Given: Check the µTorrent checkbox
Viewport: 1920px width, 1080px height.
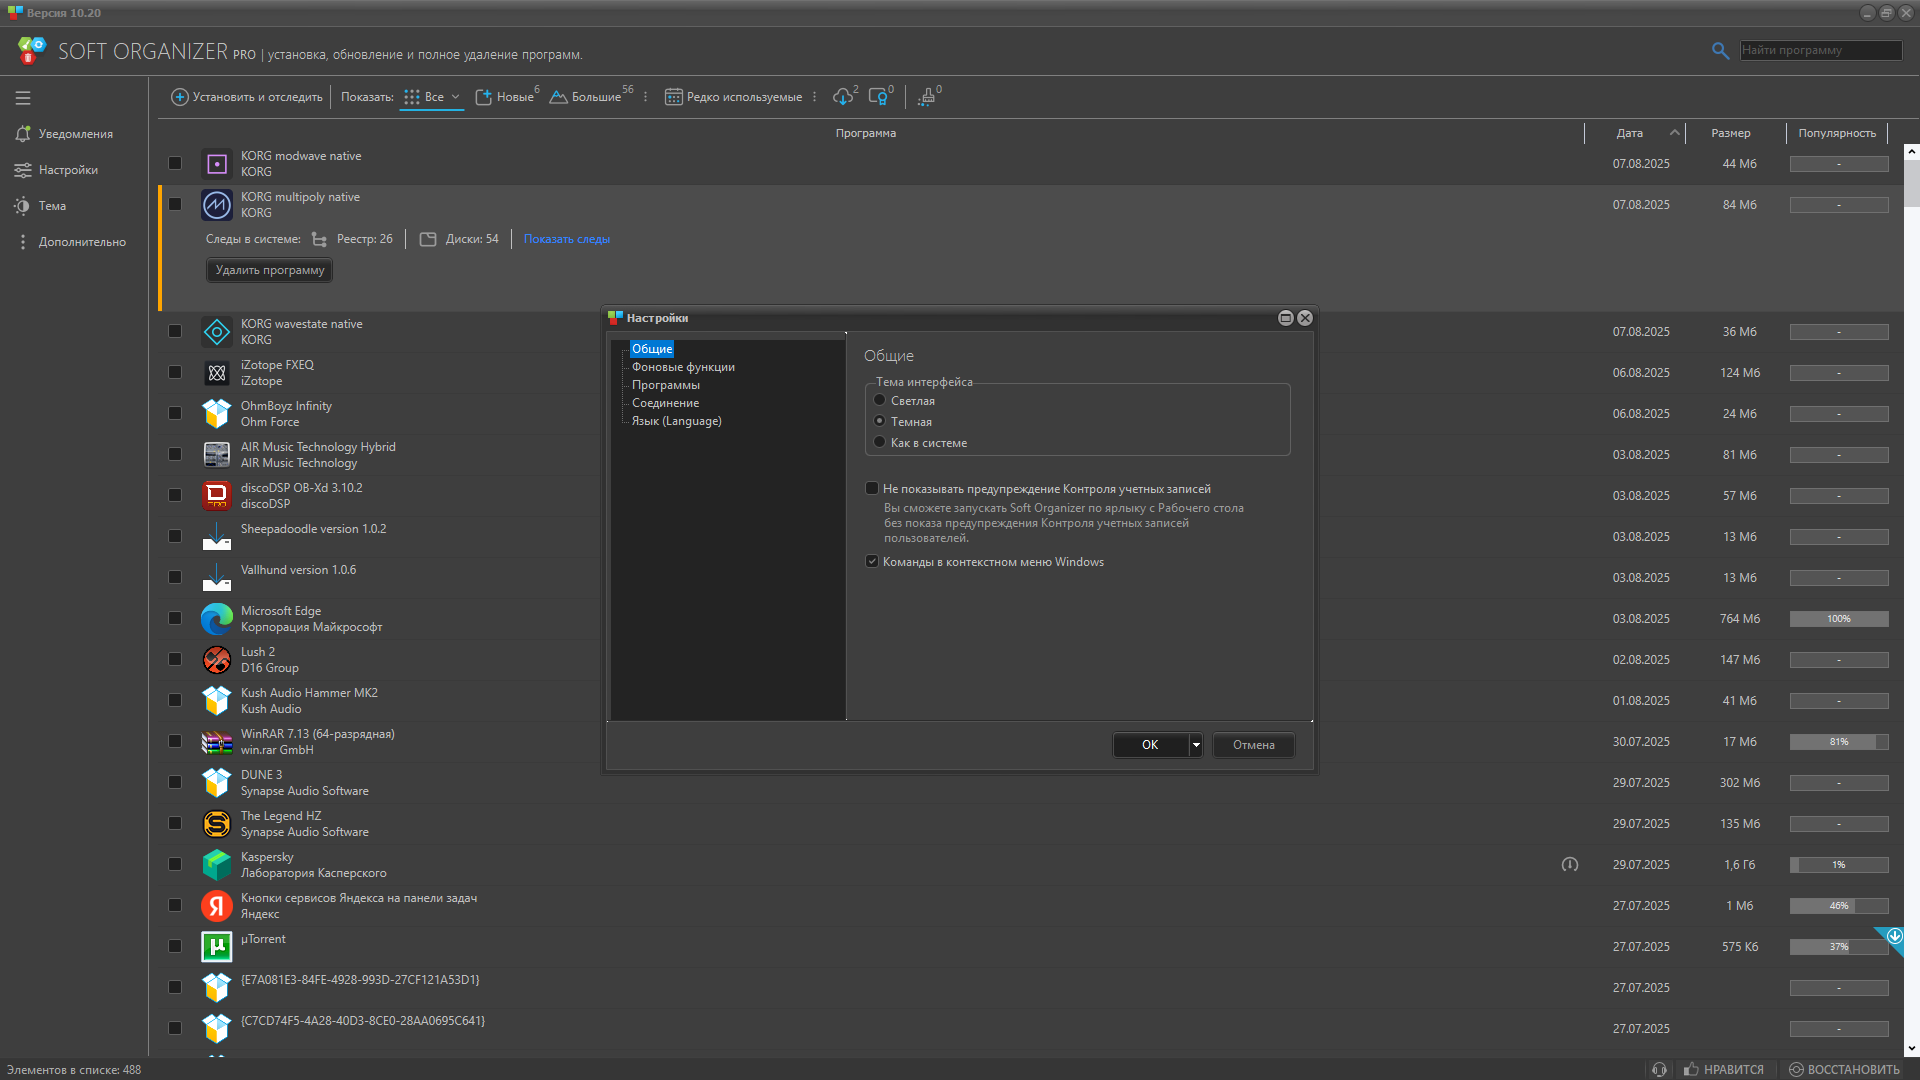Looking at the screenshot, I should 175,946.
